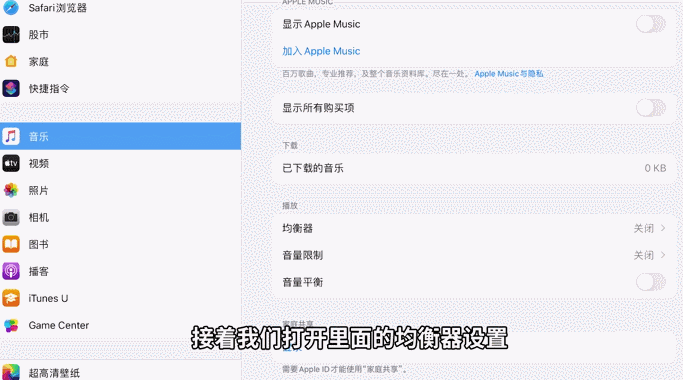Select 相机 in settings sidebar
The width and height of the screenshot is (683, 380).
[120, 217]
